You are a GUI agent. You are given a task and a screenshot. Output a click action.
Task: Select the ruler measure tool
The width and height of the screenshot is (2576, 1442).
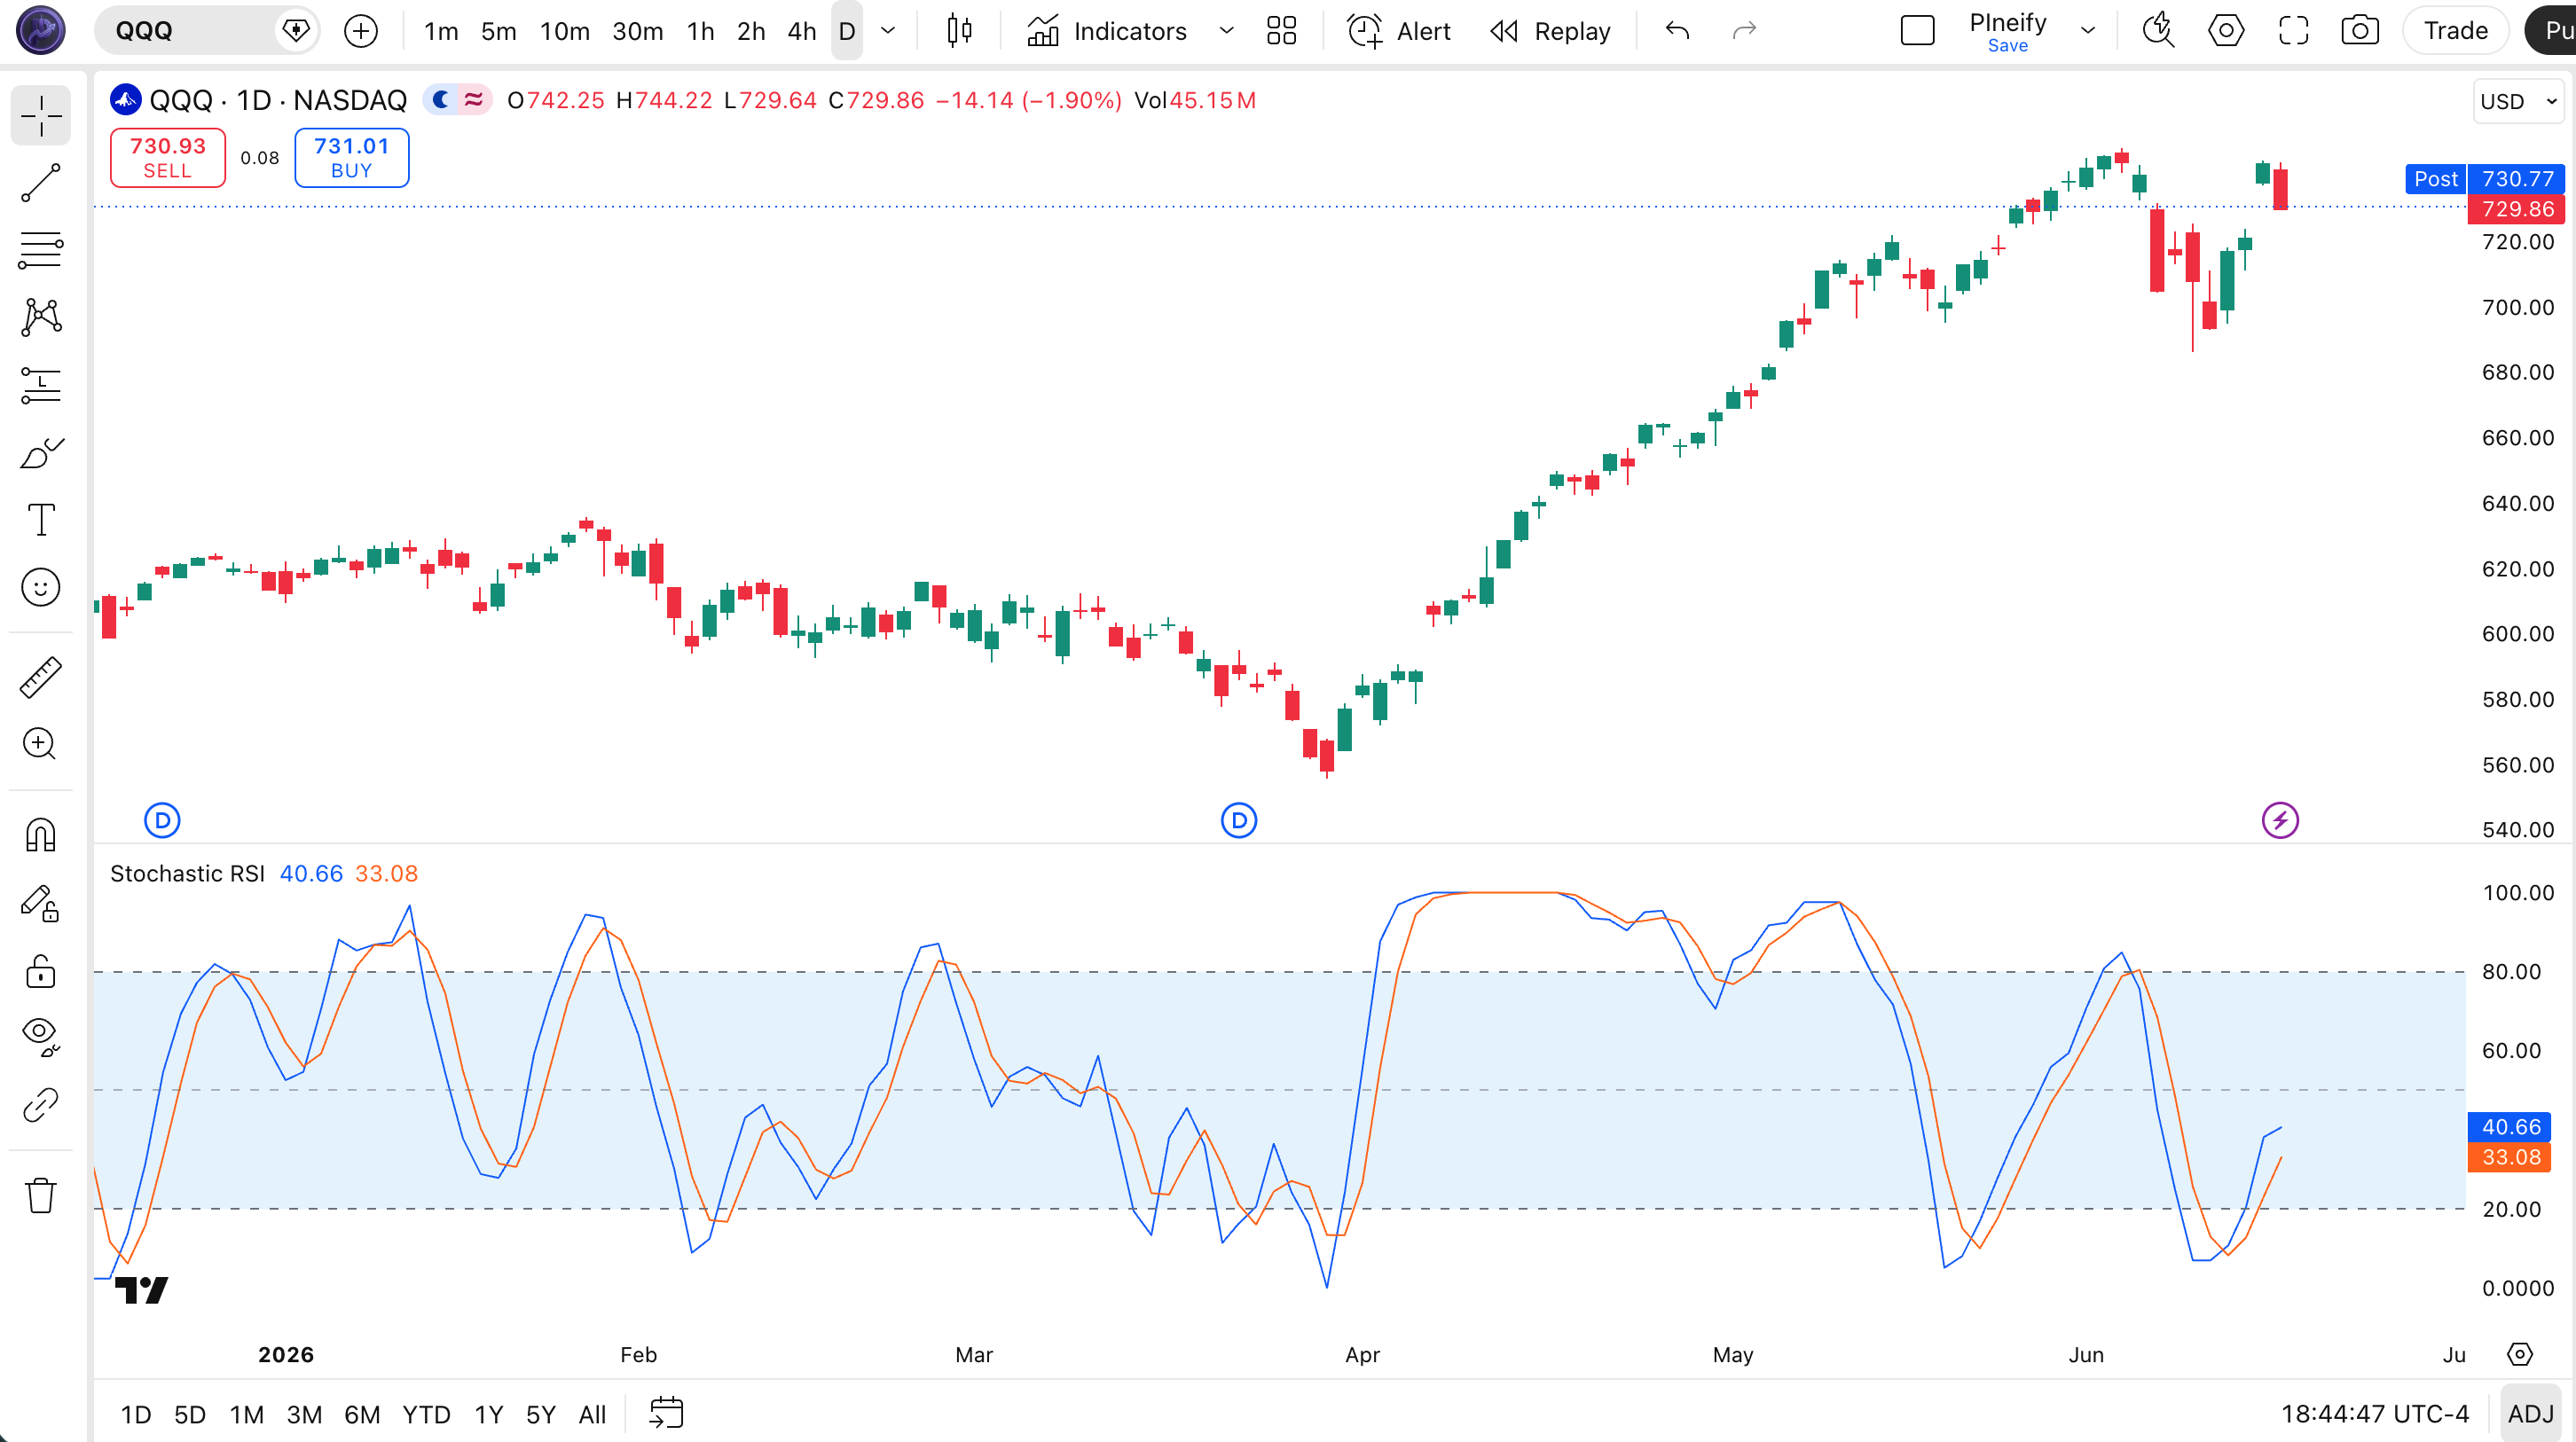pyautogui.click(x=41, y=677)
